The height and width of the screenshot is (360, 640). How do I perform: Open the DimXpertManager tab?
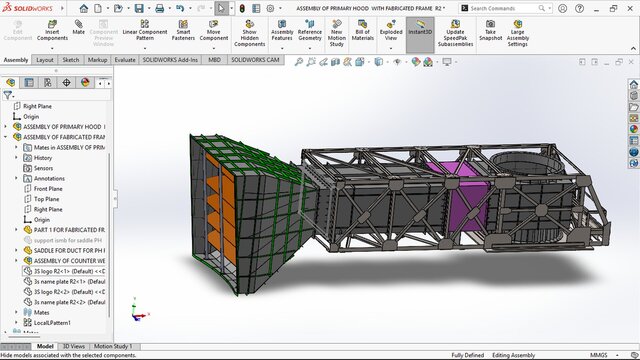tap(66, 82)
